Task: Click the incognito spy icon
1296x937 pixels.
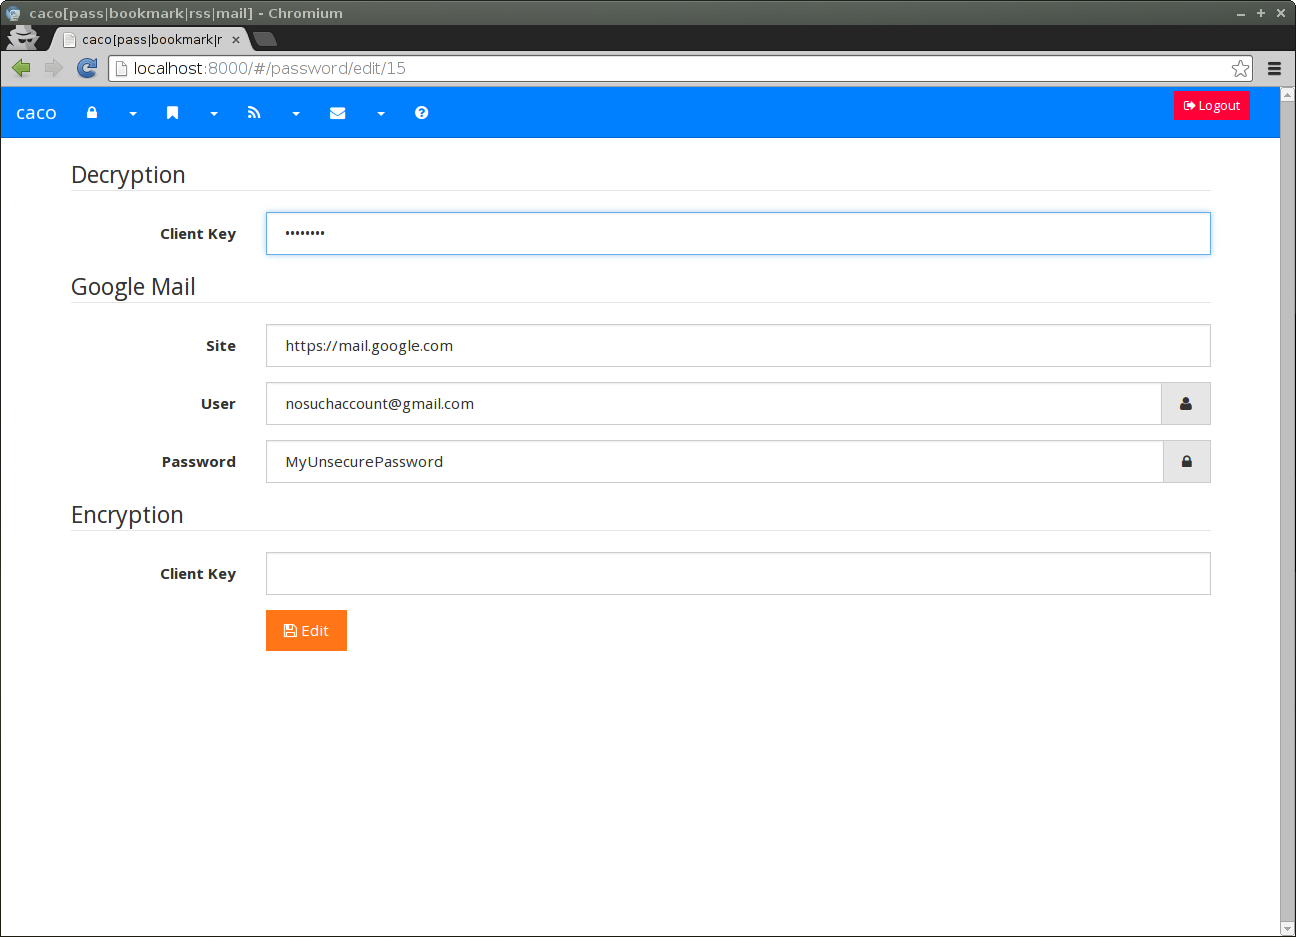Action: pyautogui.click(x=22, y=38)
